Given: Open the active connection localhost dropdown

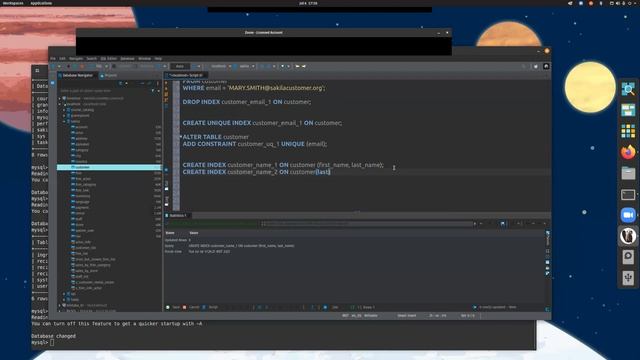Looking at the screenshot, I should (221, 66).
